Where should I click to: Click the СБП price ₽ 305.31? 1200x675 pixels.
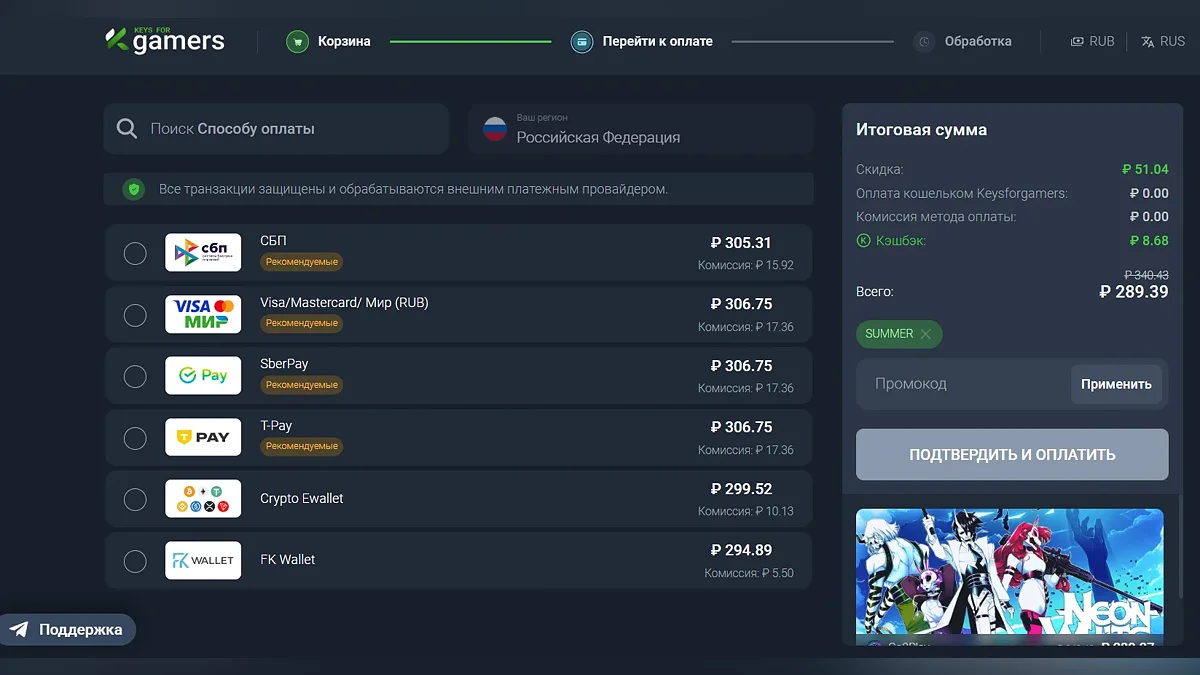coord(741,243)
